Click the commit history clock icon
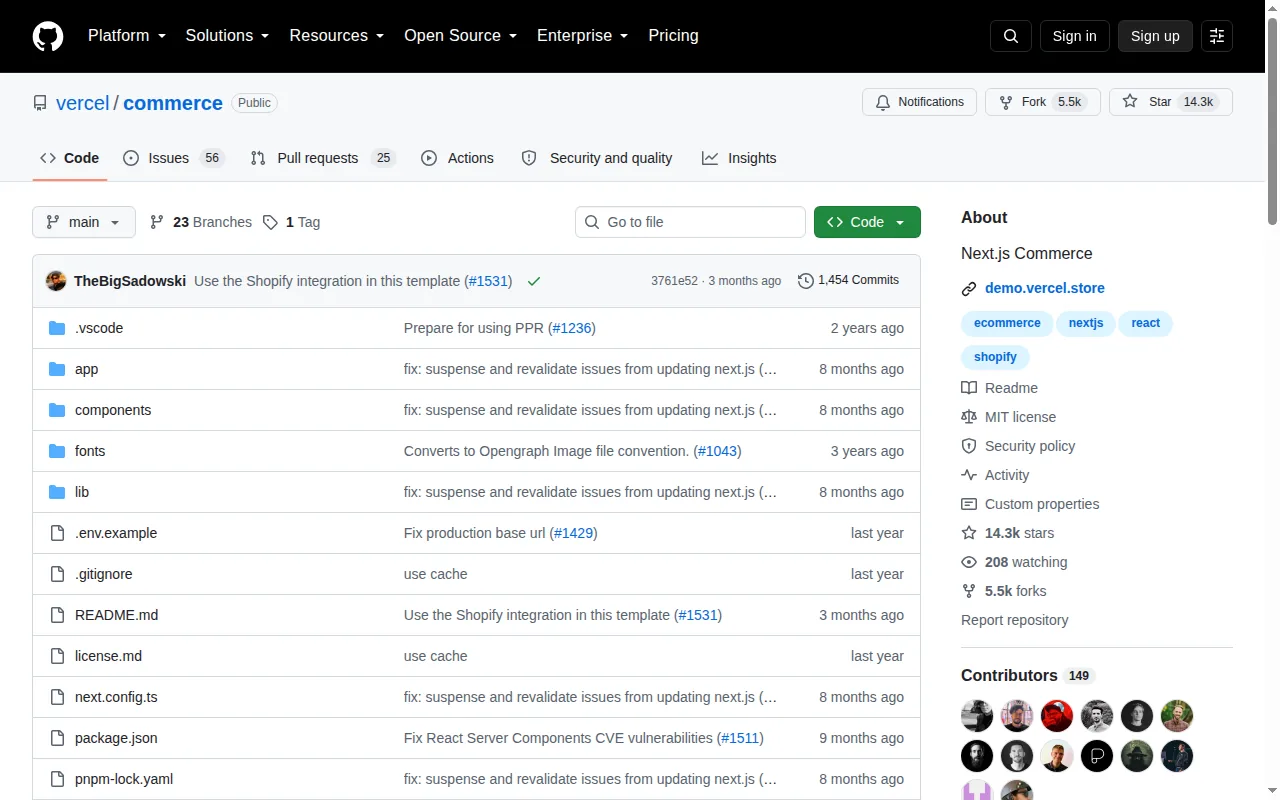1280x800 pixels. tap(806, 281)
